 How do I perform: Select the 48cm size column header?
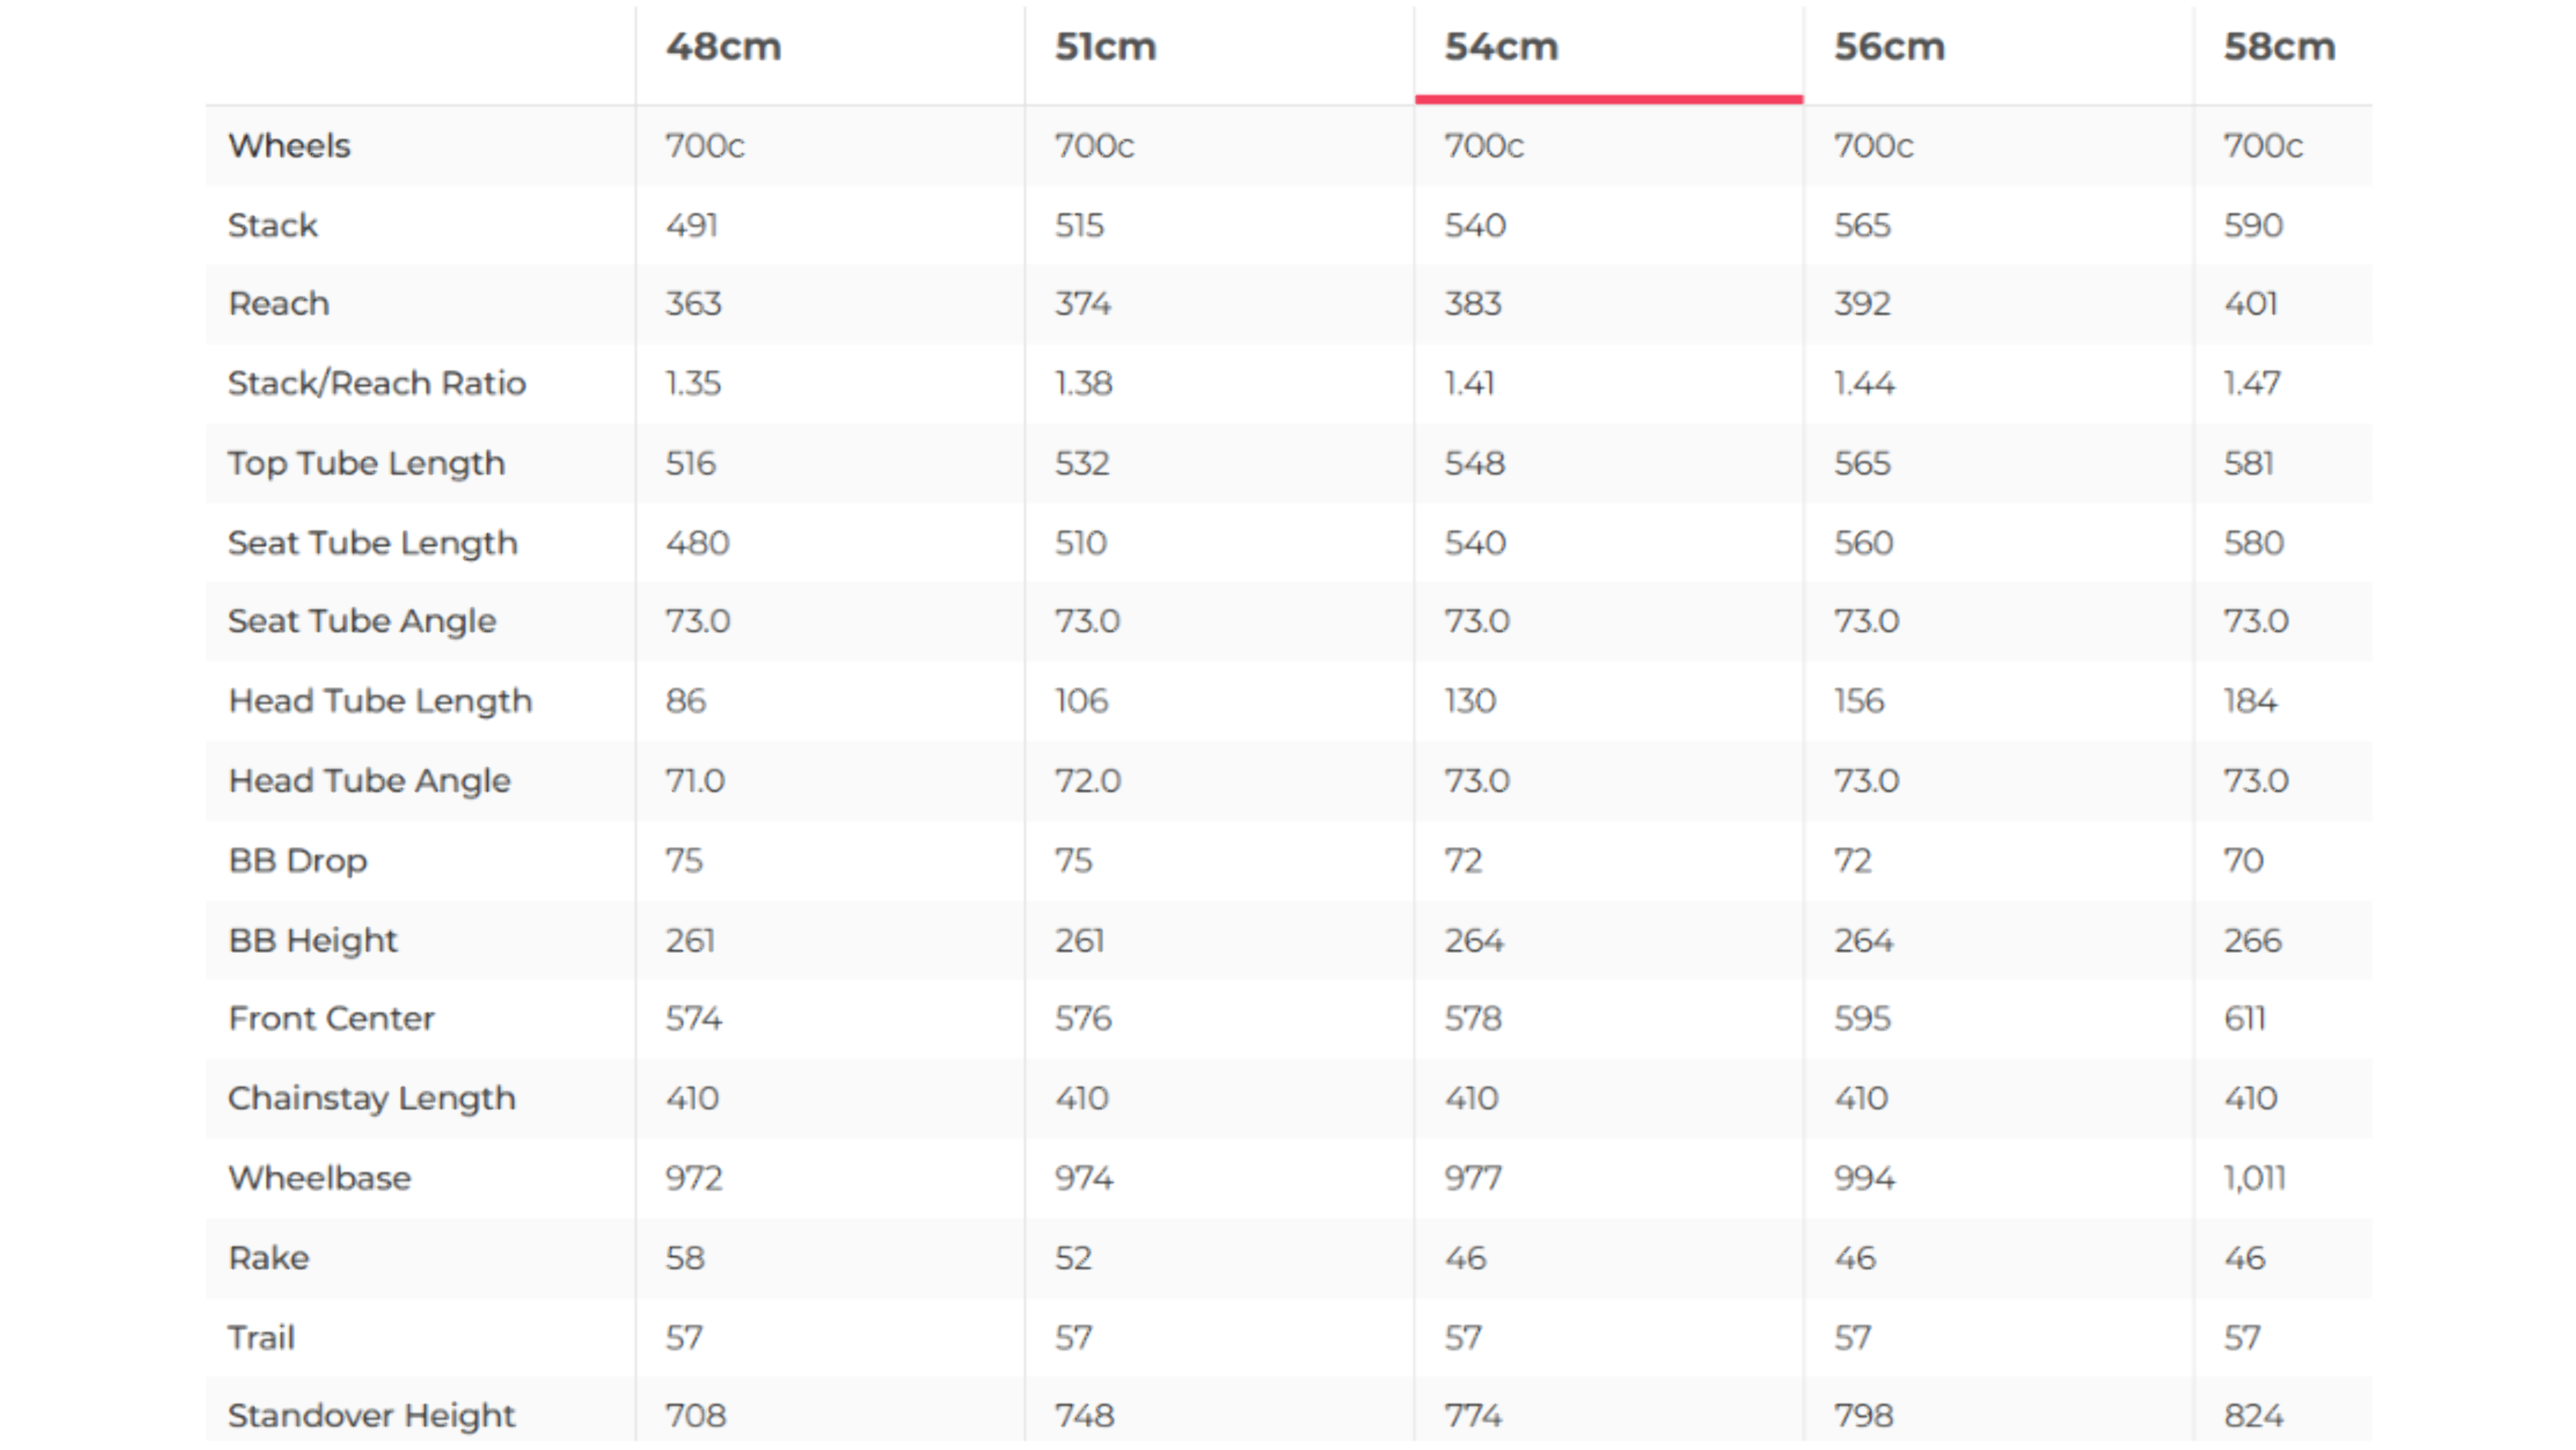coord(723,47)
